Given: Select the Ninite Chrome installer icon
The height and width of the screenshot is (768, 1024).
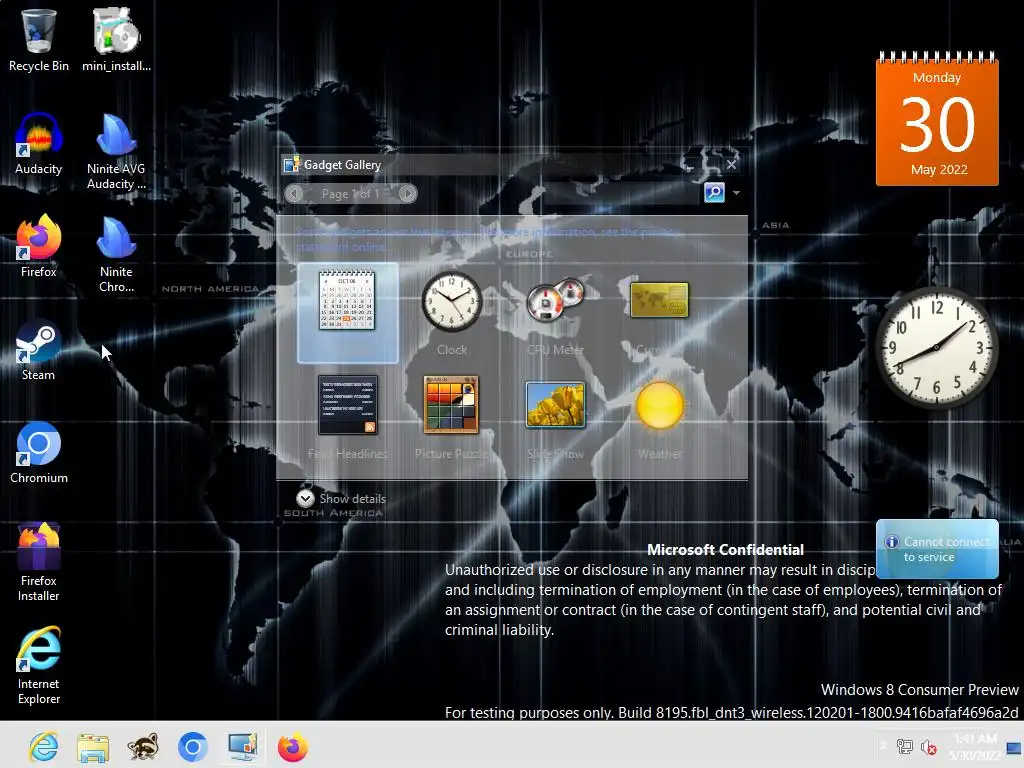Looking at the screenshot, I should [116, 254].
